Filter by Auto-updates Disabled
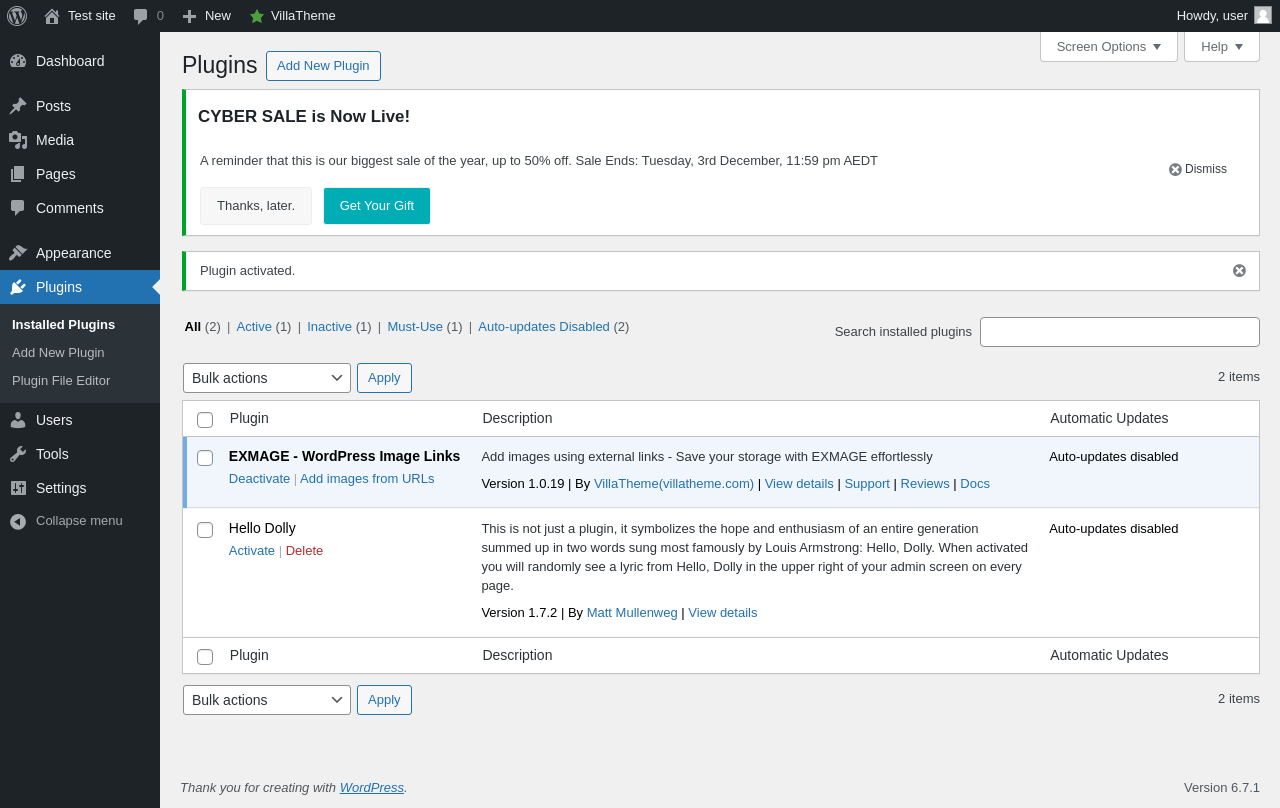 (544, 326)
